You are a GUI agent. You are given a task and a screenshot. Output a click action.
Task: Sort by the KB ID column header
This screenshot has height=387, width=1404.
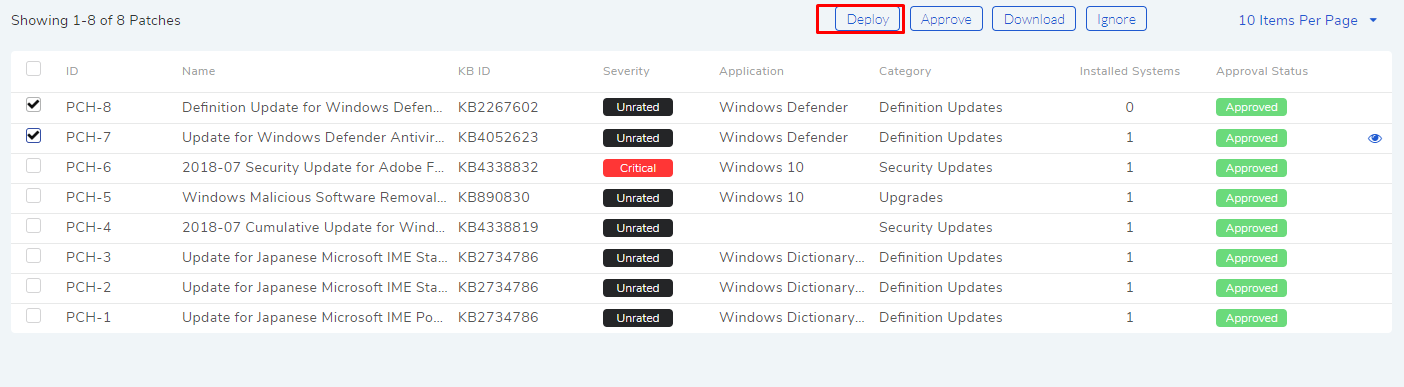click(474, 71)
